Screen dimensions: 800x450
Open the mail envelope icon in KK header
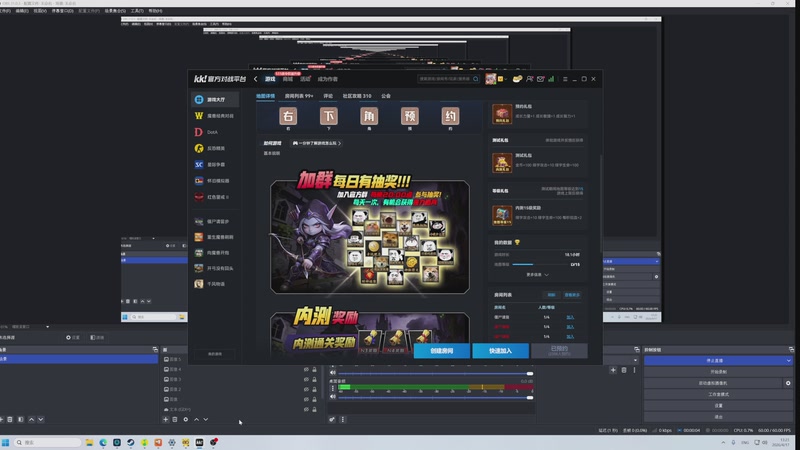[x=540, y=79]
